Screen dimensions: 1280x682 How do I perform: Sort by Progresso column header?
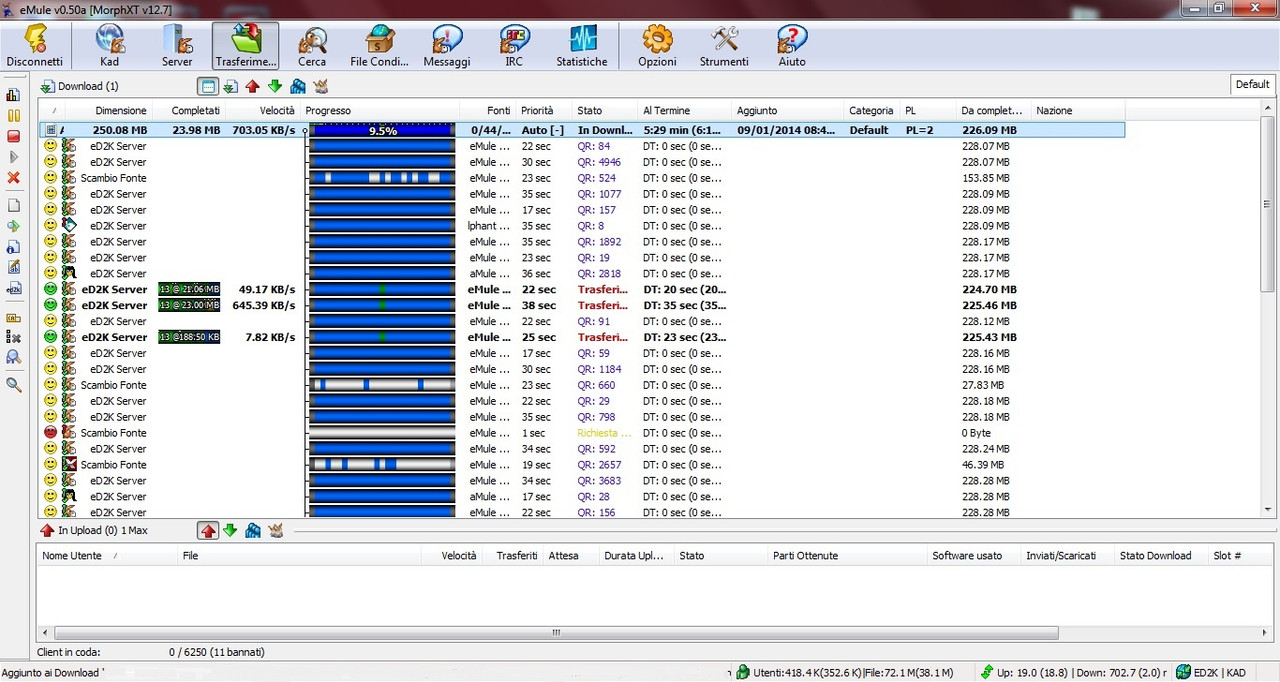tap(380, 111)
